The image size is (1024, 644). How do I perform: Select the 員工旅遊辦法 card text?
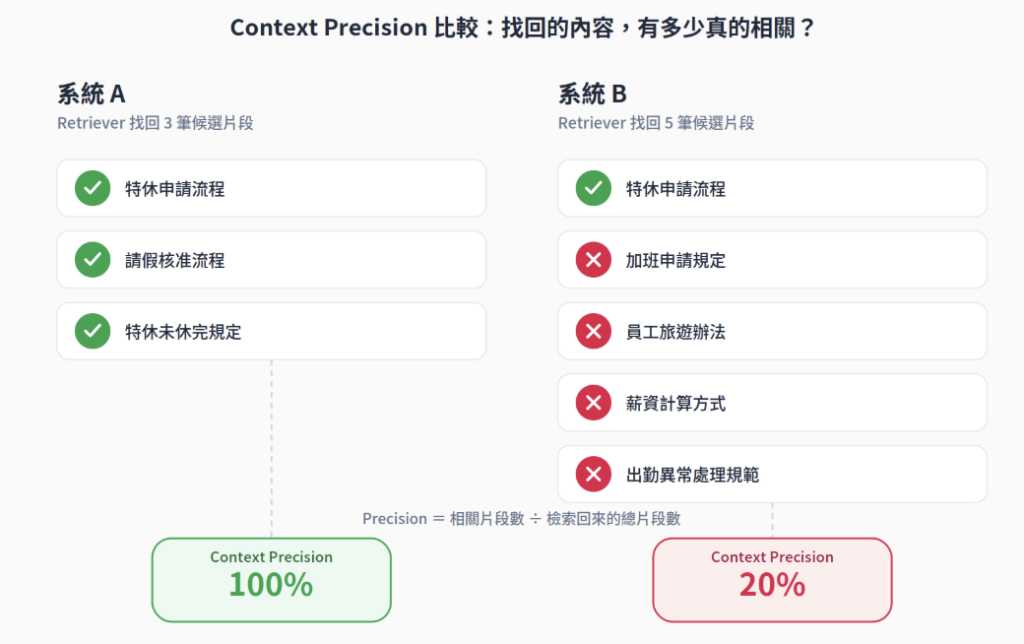(x=676, y=332)
